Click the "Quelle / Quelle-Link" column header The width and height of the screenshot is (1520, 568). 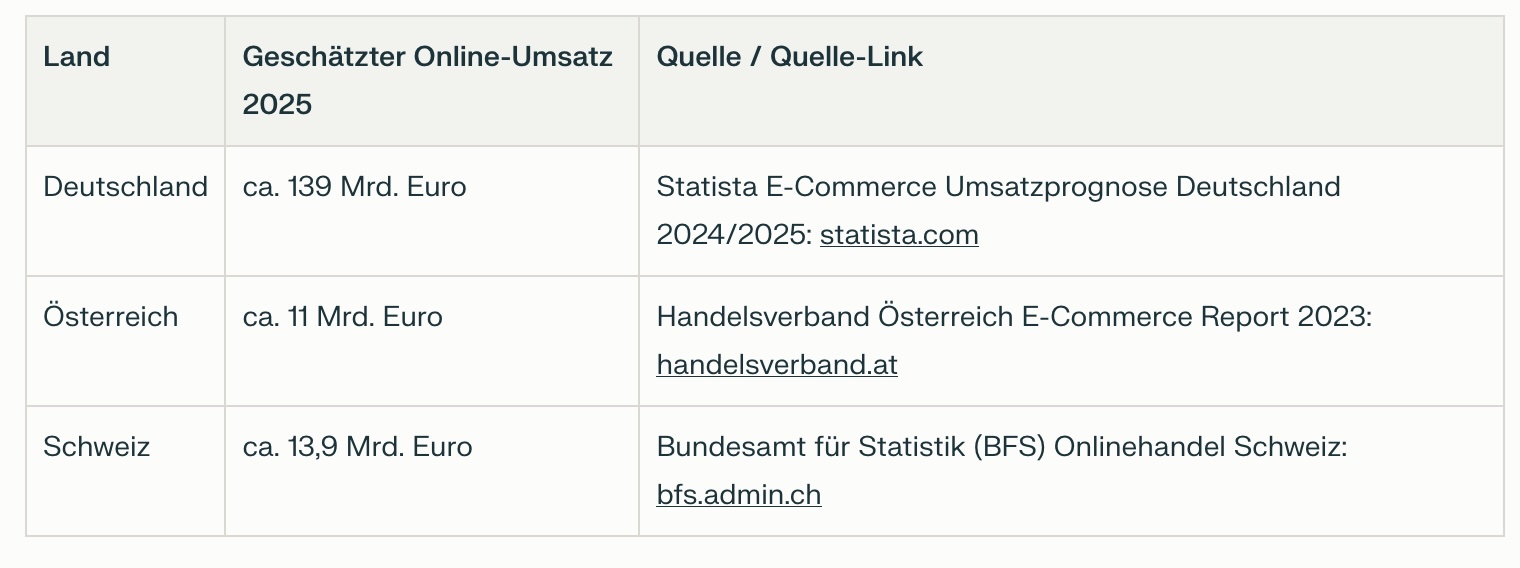[790, 57]
